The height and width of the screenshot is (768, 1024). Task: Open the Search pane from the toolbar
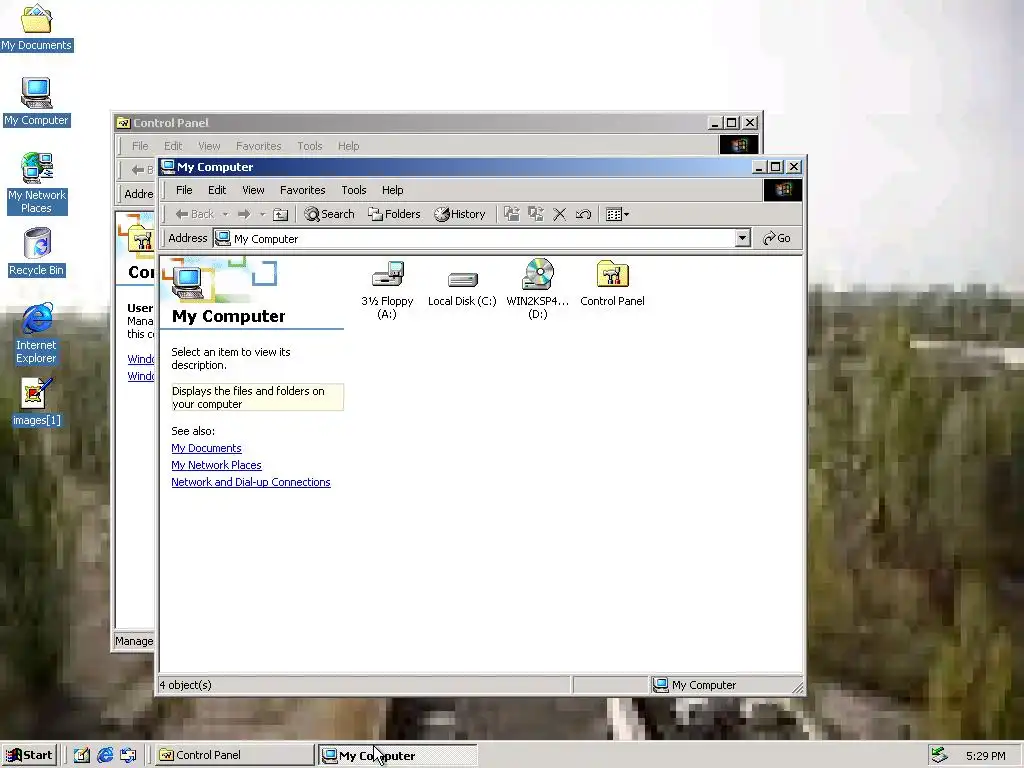329,214
